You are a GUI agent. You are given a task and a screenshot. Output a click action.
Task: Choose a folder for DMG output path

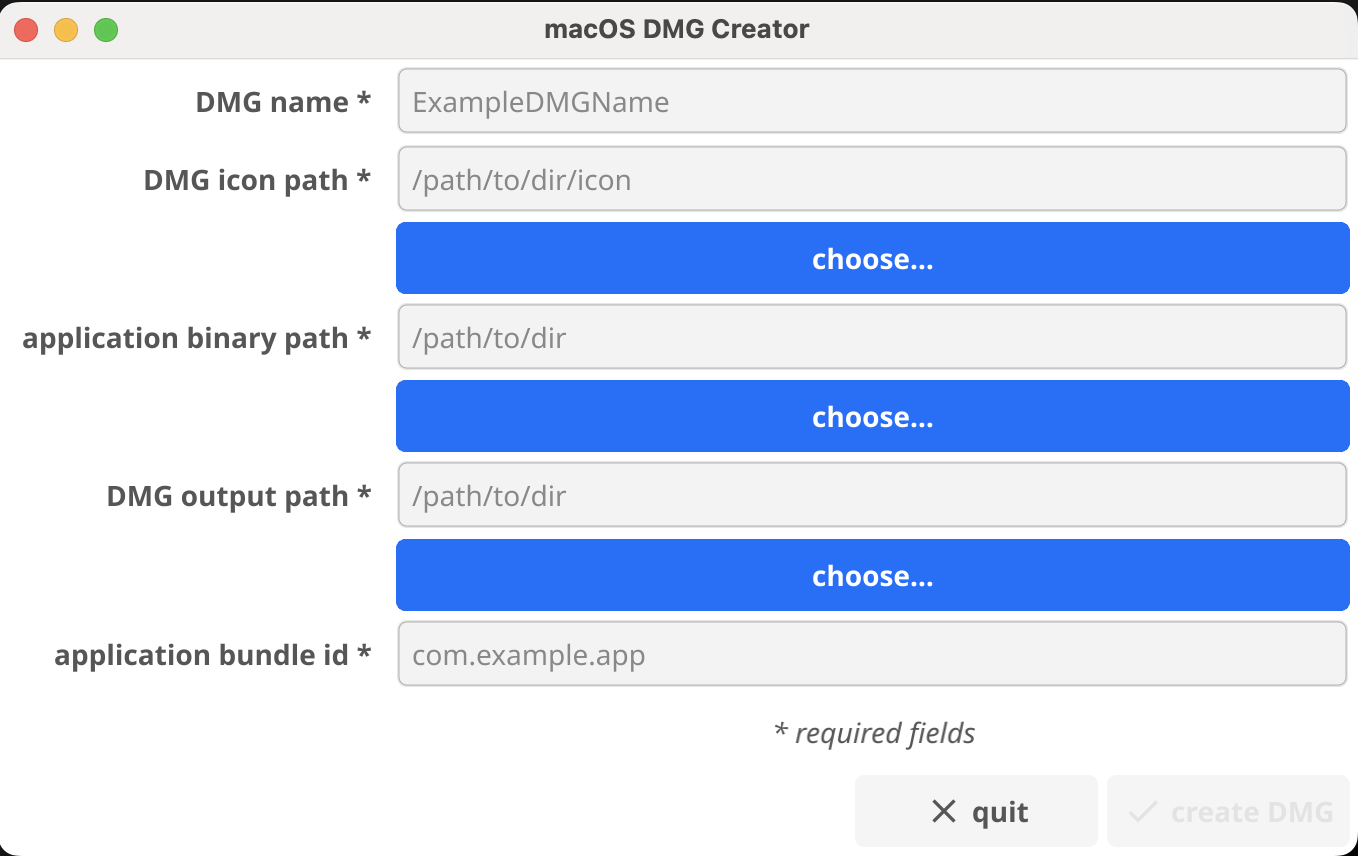click(x=872, y=575)
